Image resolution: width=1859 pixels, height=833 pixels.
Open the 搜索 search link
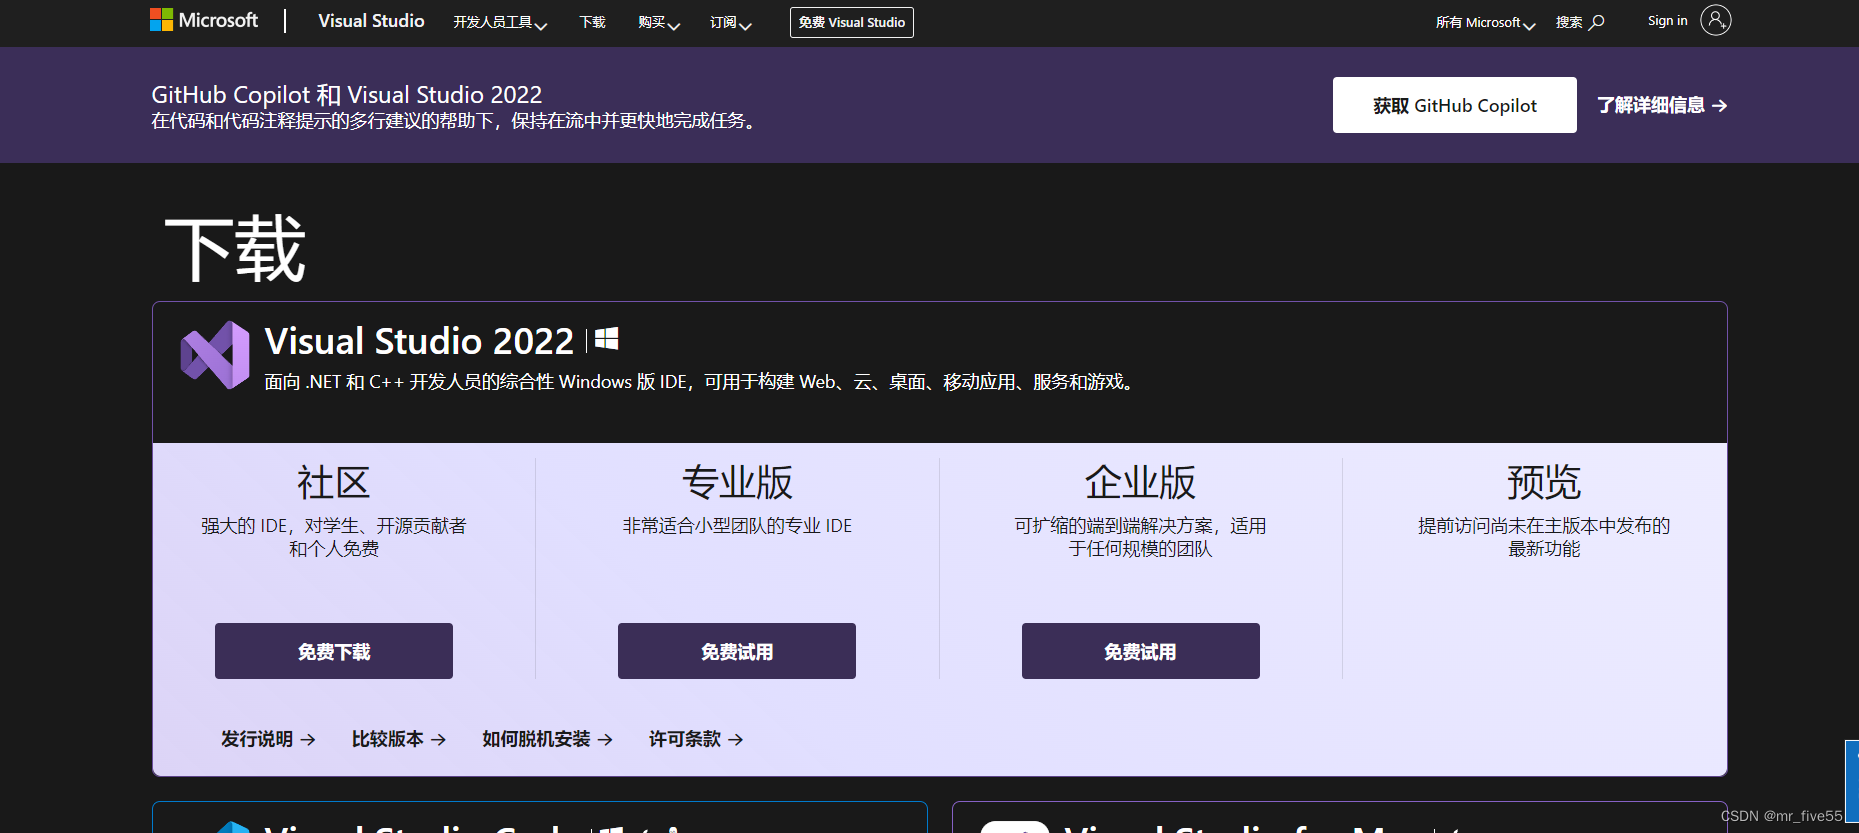[1569, 22]
